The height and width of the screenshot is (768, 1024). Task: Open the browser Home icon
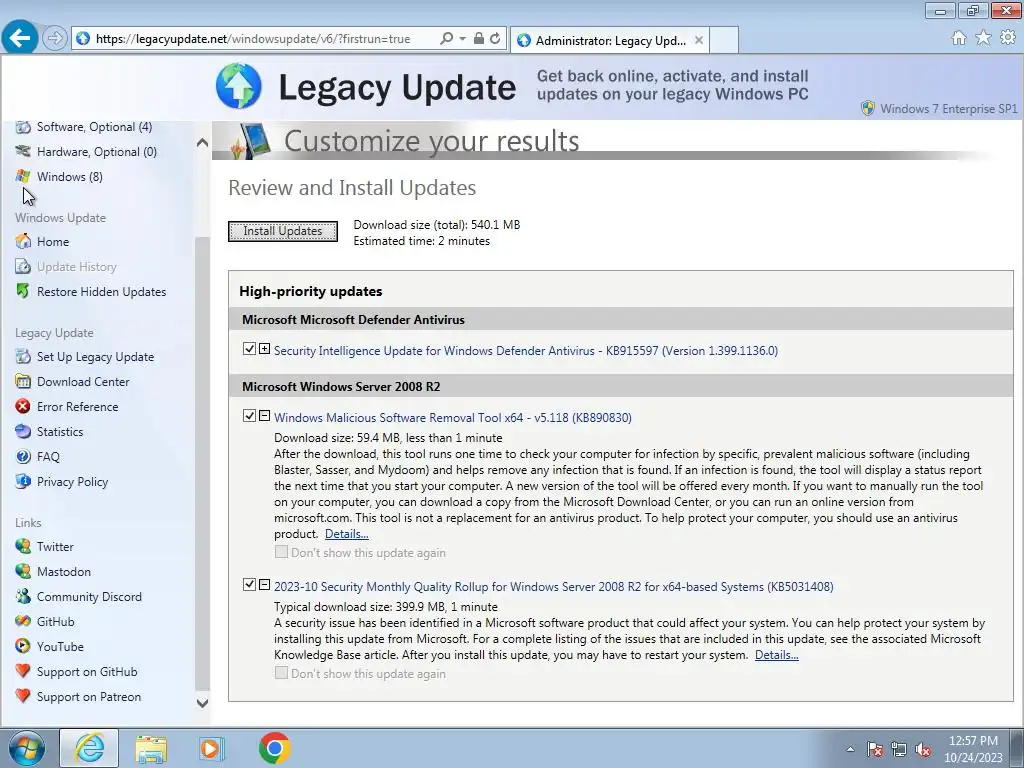pos(959,38)
